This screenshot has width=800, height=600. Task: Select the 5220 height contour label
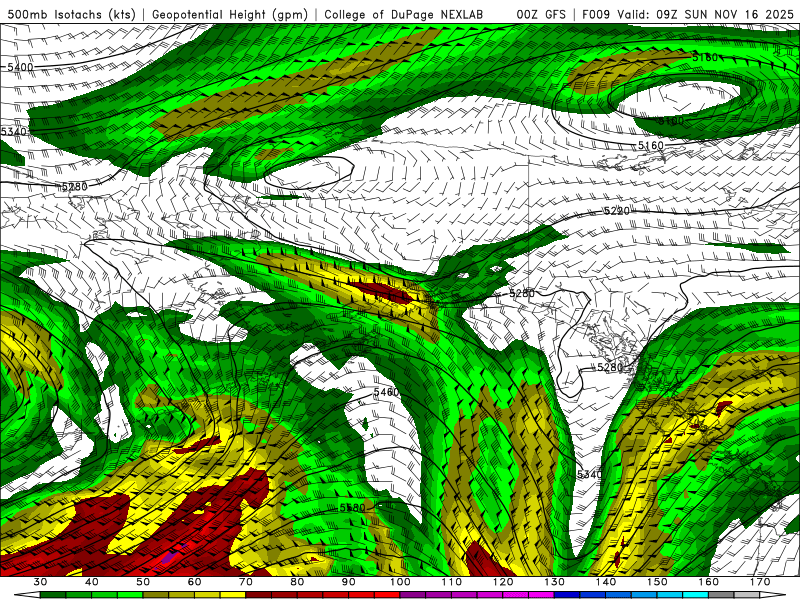point(617,211)
